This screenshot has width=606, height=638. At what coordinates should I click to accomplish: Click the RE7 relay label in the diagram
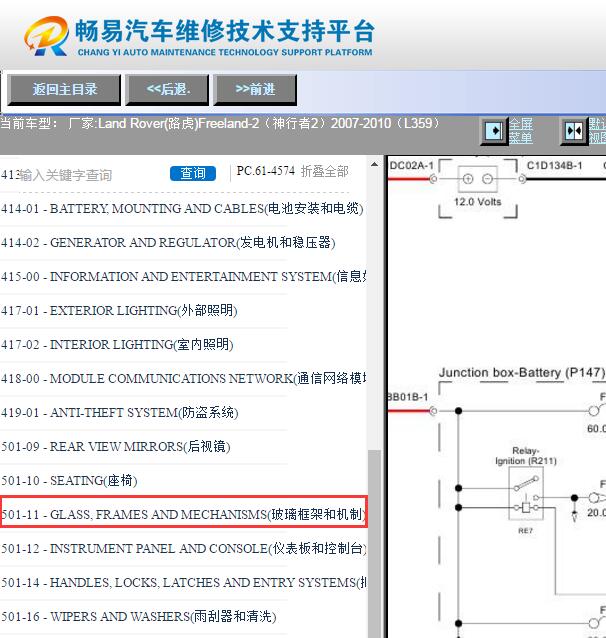pos(525,531)
